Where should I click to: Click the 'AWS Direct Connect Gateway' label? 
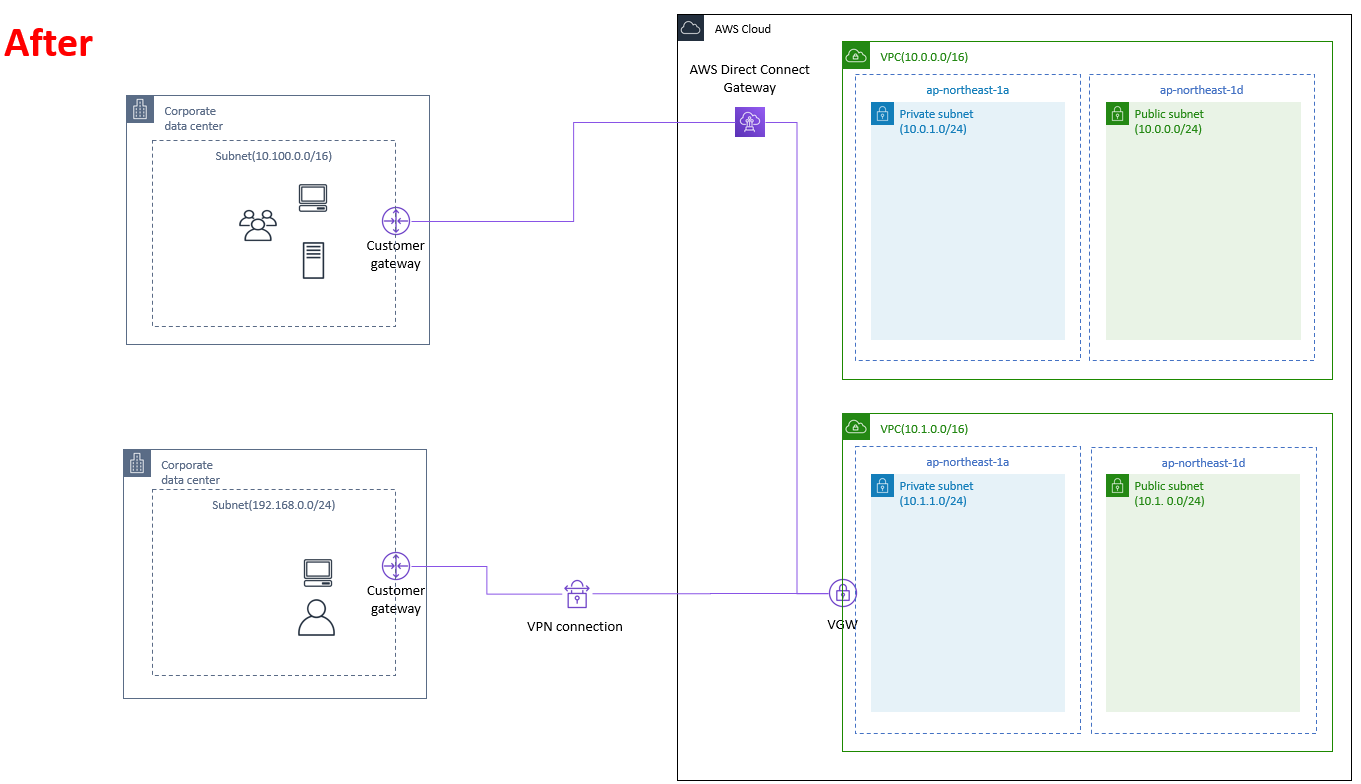tap(750, 79)
